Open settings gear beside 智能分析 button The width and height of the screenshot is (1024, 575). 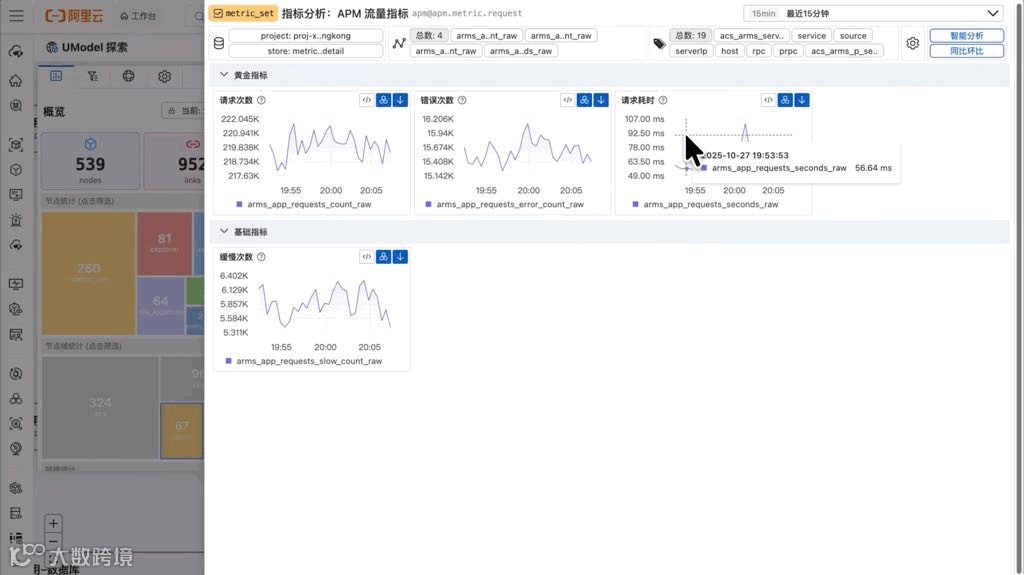point(912,43)
